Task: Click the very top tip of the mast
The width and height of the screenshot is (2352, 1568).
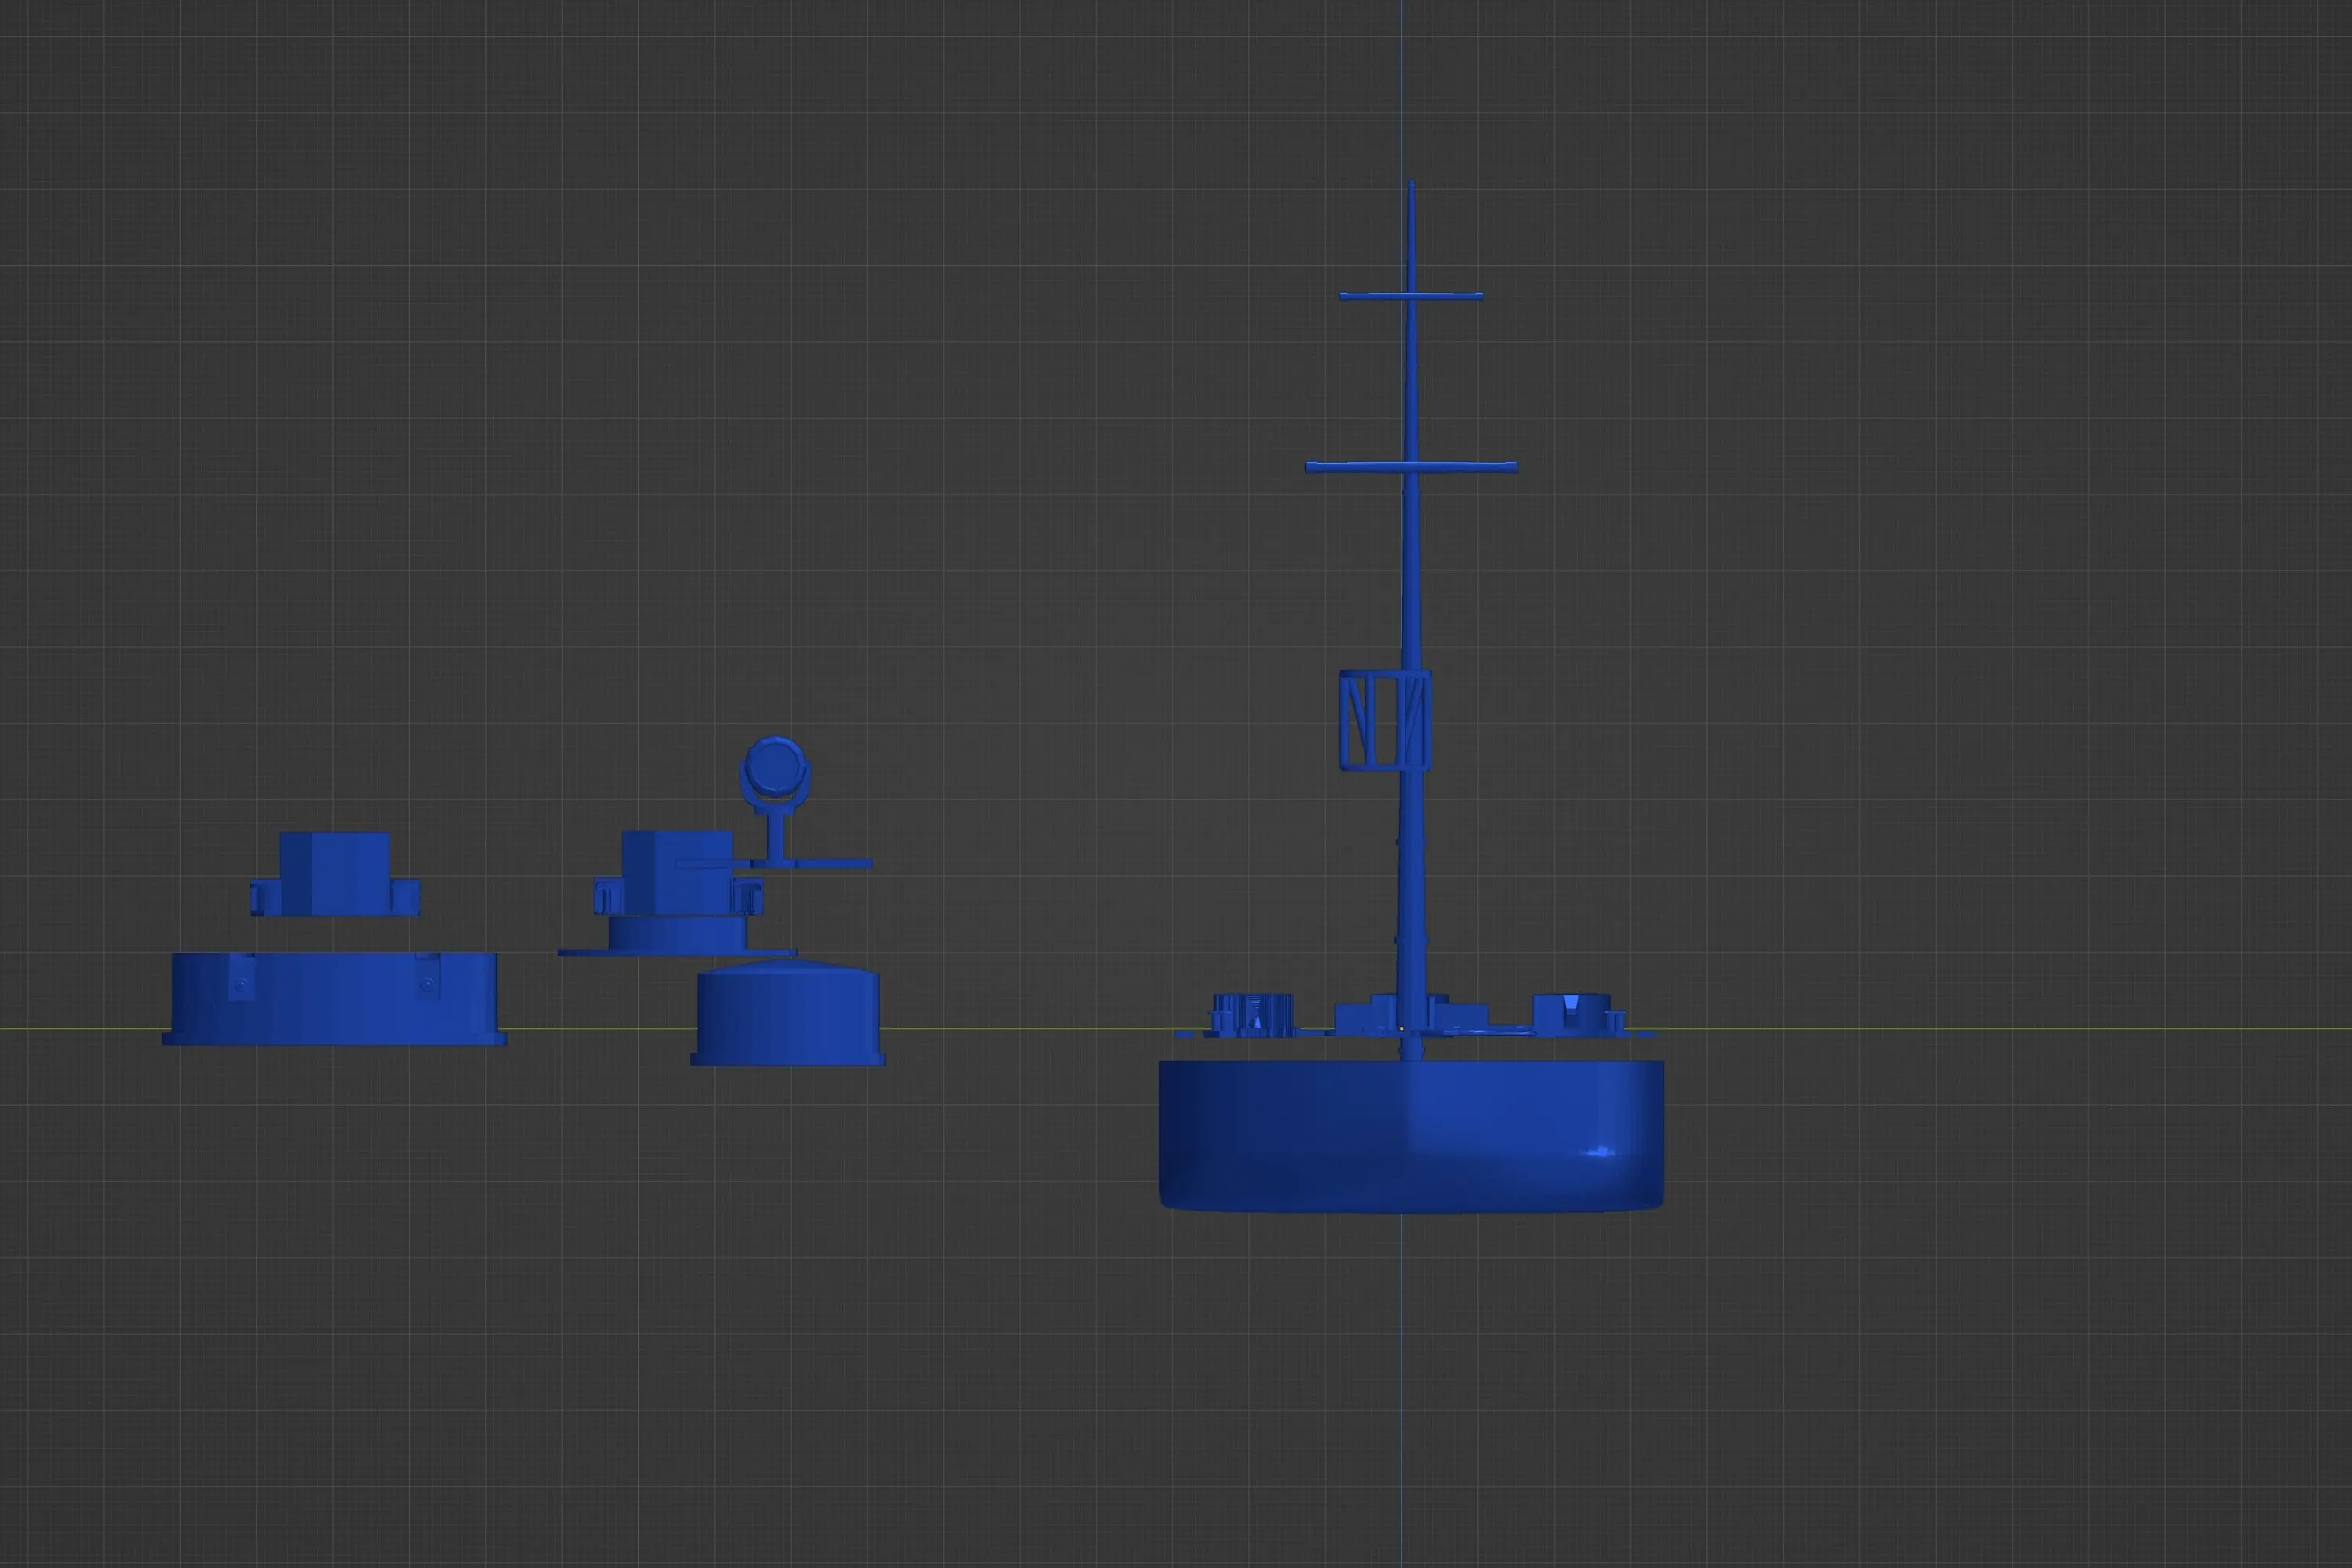Action: pos(1411,186)
